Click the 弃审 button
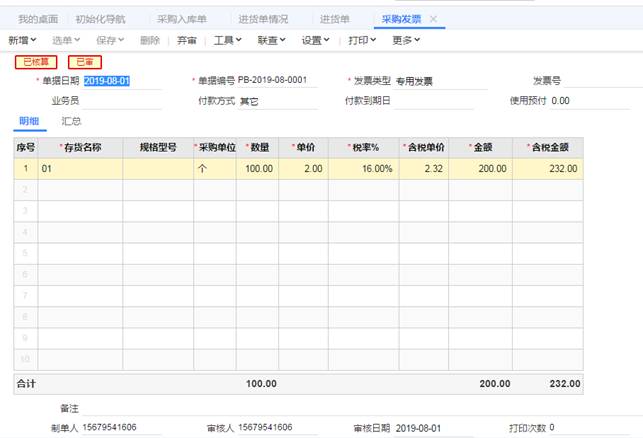The image size is (643, 438). [186, 40]
